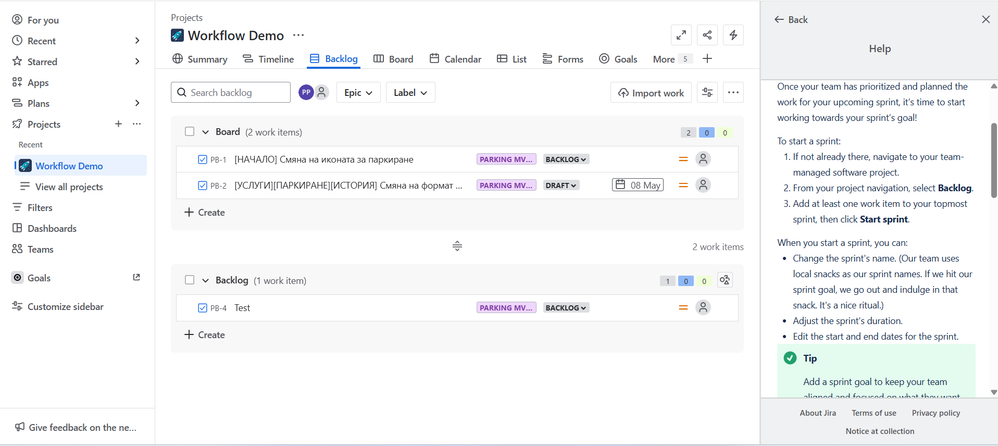Open the Terms of use link
998x446 pixels.
pos(874,413)
